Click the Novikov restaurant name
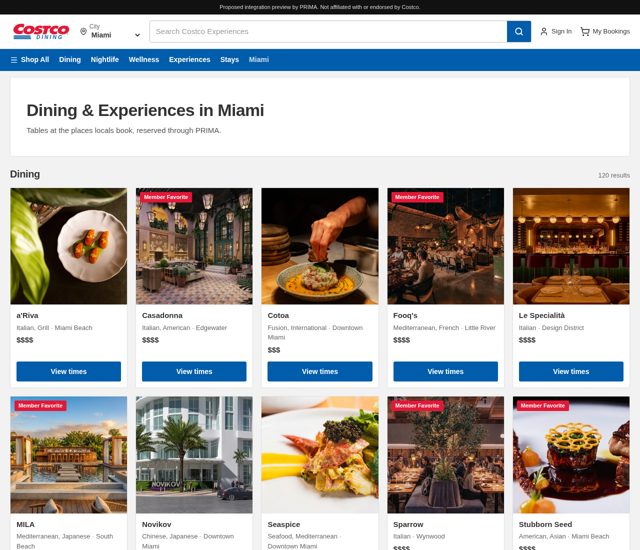Image resolution: width=640 pixels, height=550 pixels. [x=157, y=524]
